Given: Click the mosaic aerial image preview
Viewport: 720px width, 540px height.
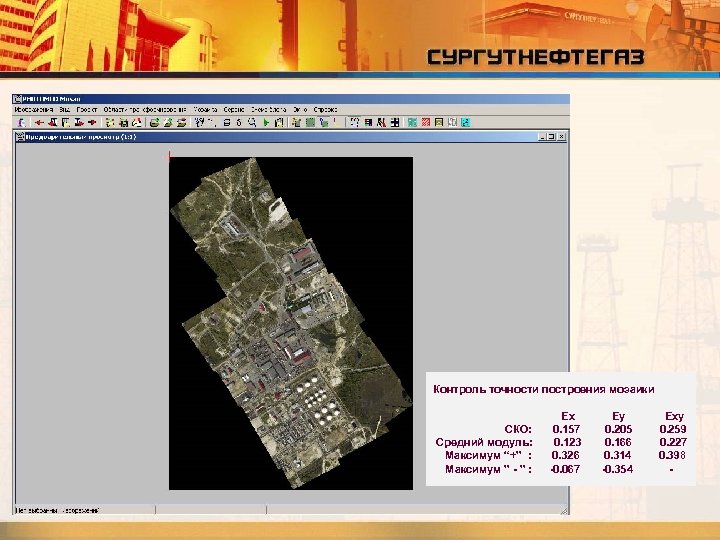Looking at the screenshot, I should [x=291, y=323].
